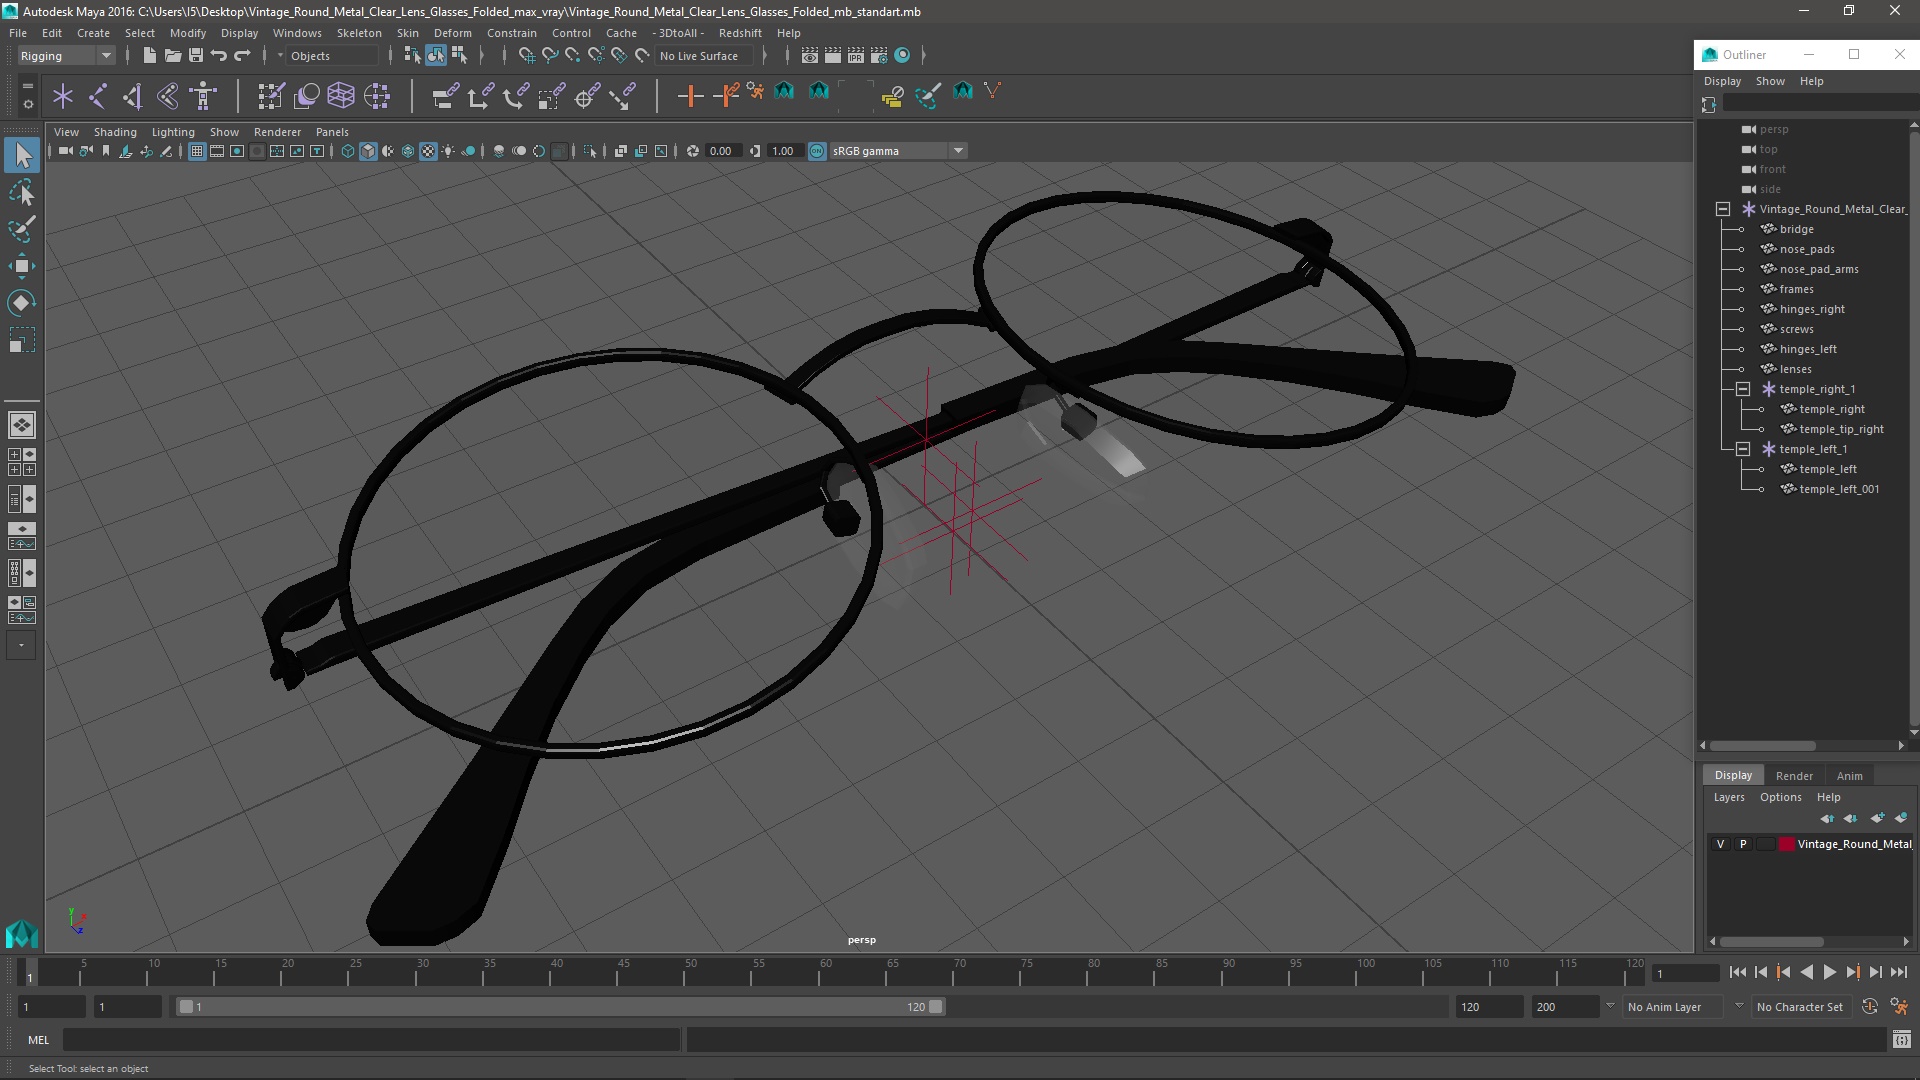Click the Redo arrow icon
This screenshot has width=1920, height=1080.
click(241, 56)
